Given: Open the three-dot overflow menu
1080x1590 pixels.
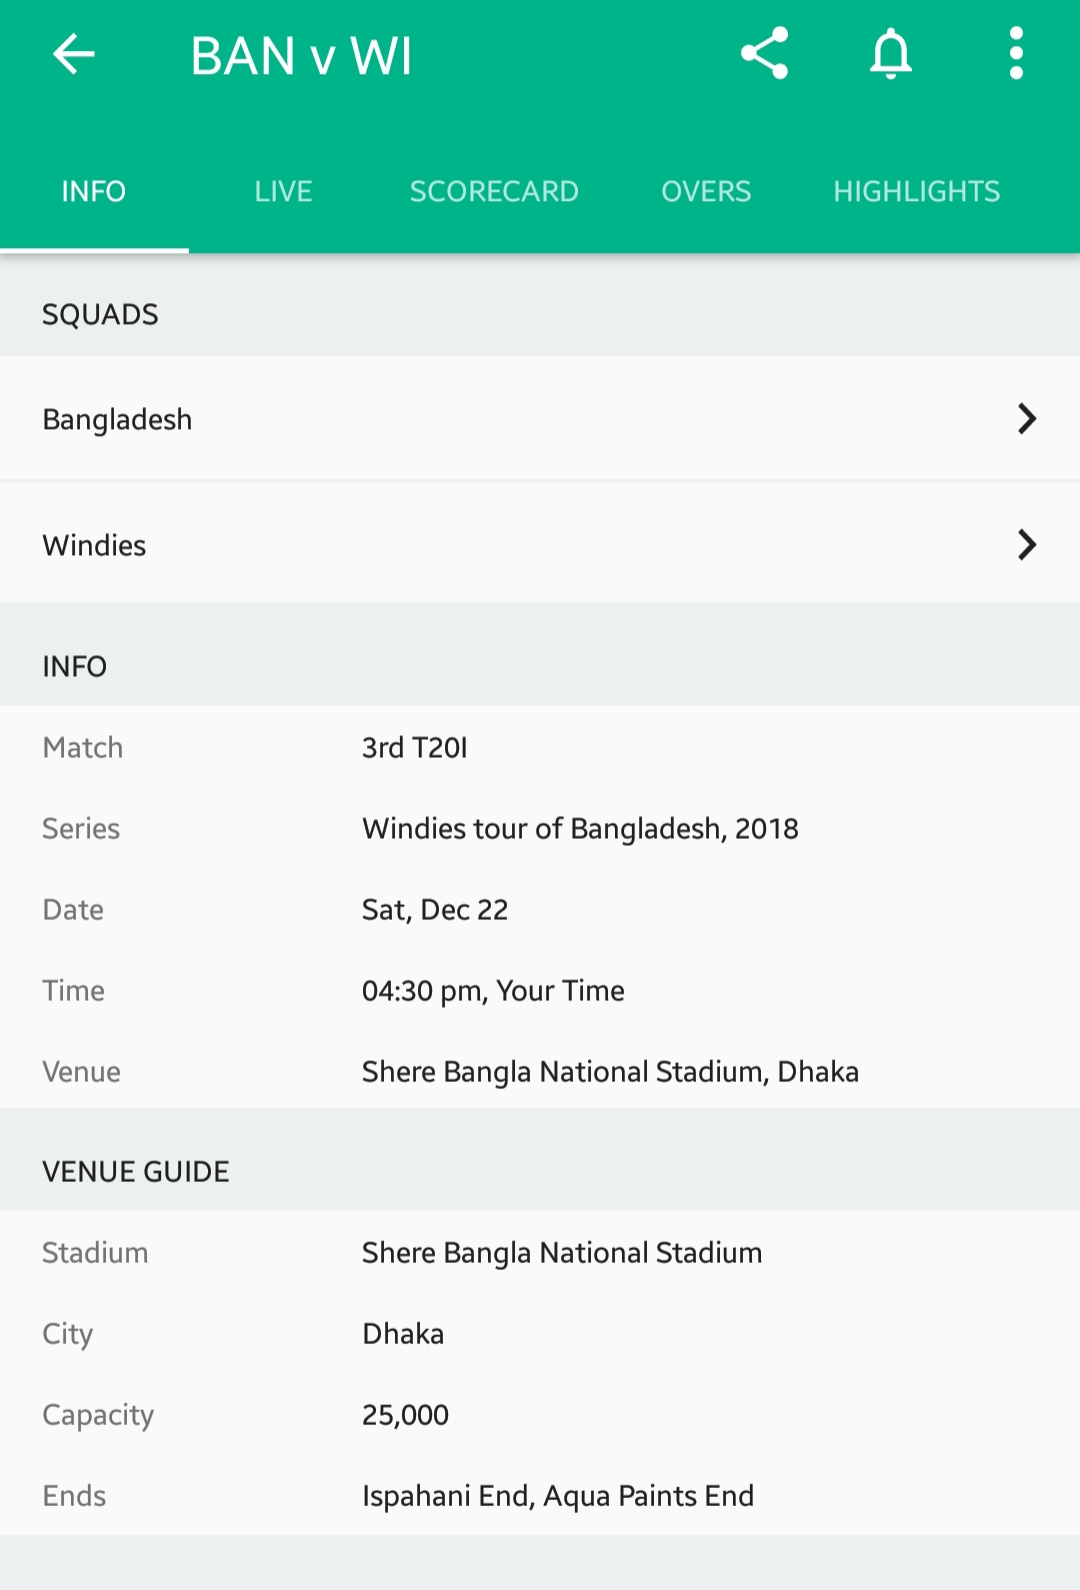Looking at the screenshot, I should tap(1016, 54).
